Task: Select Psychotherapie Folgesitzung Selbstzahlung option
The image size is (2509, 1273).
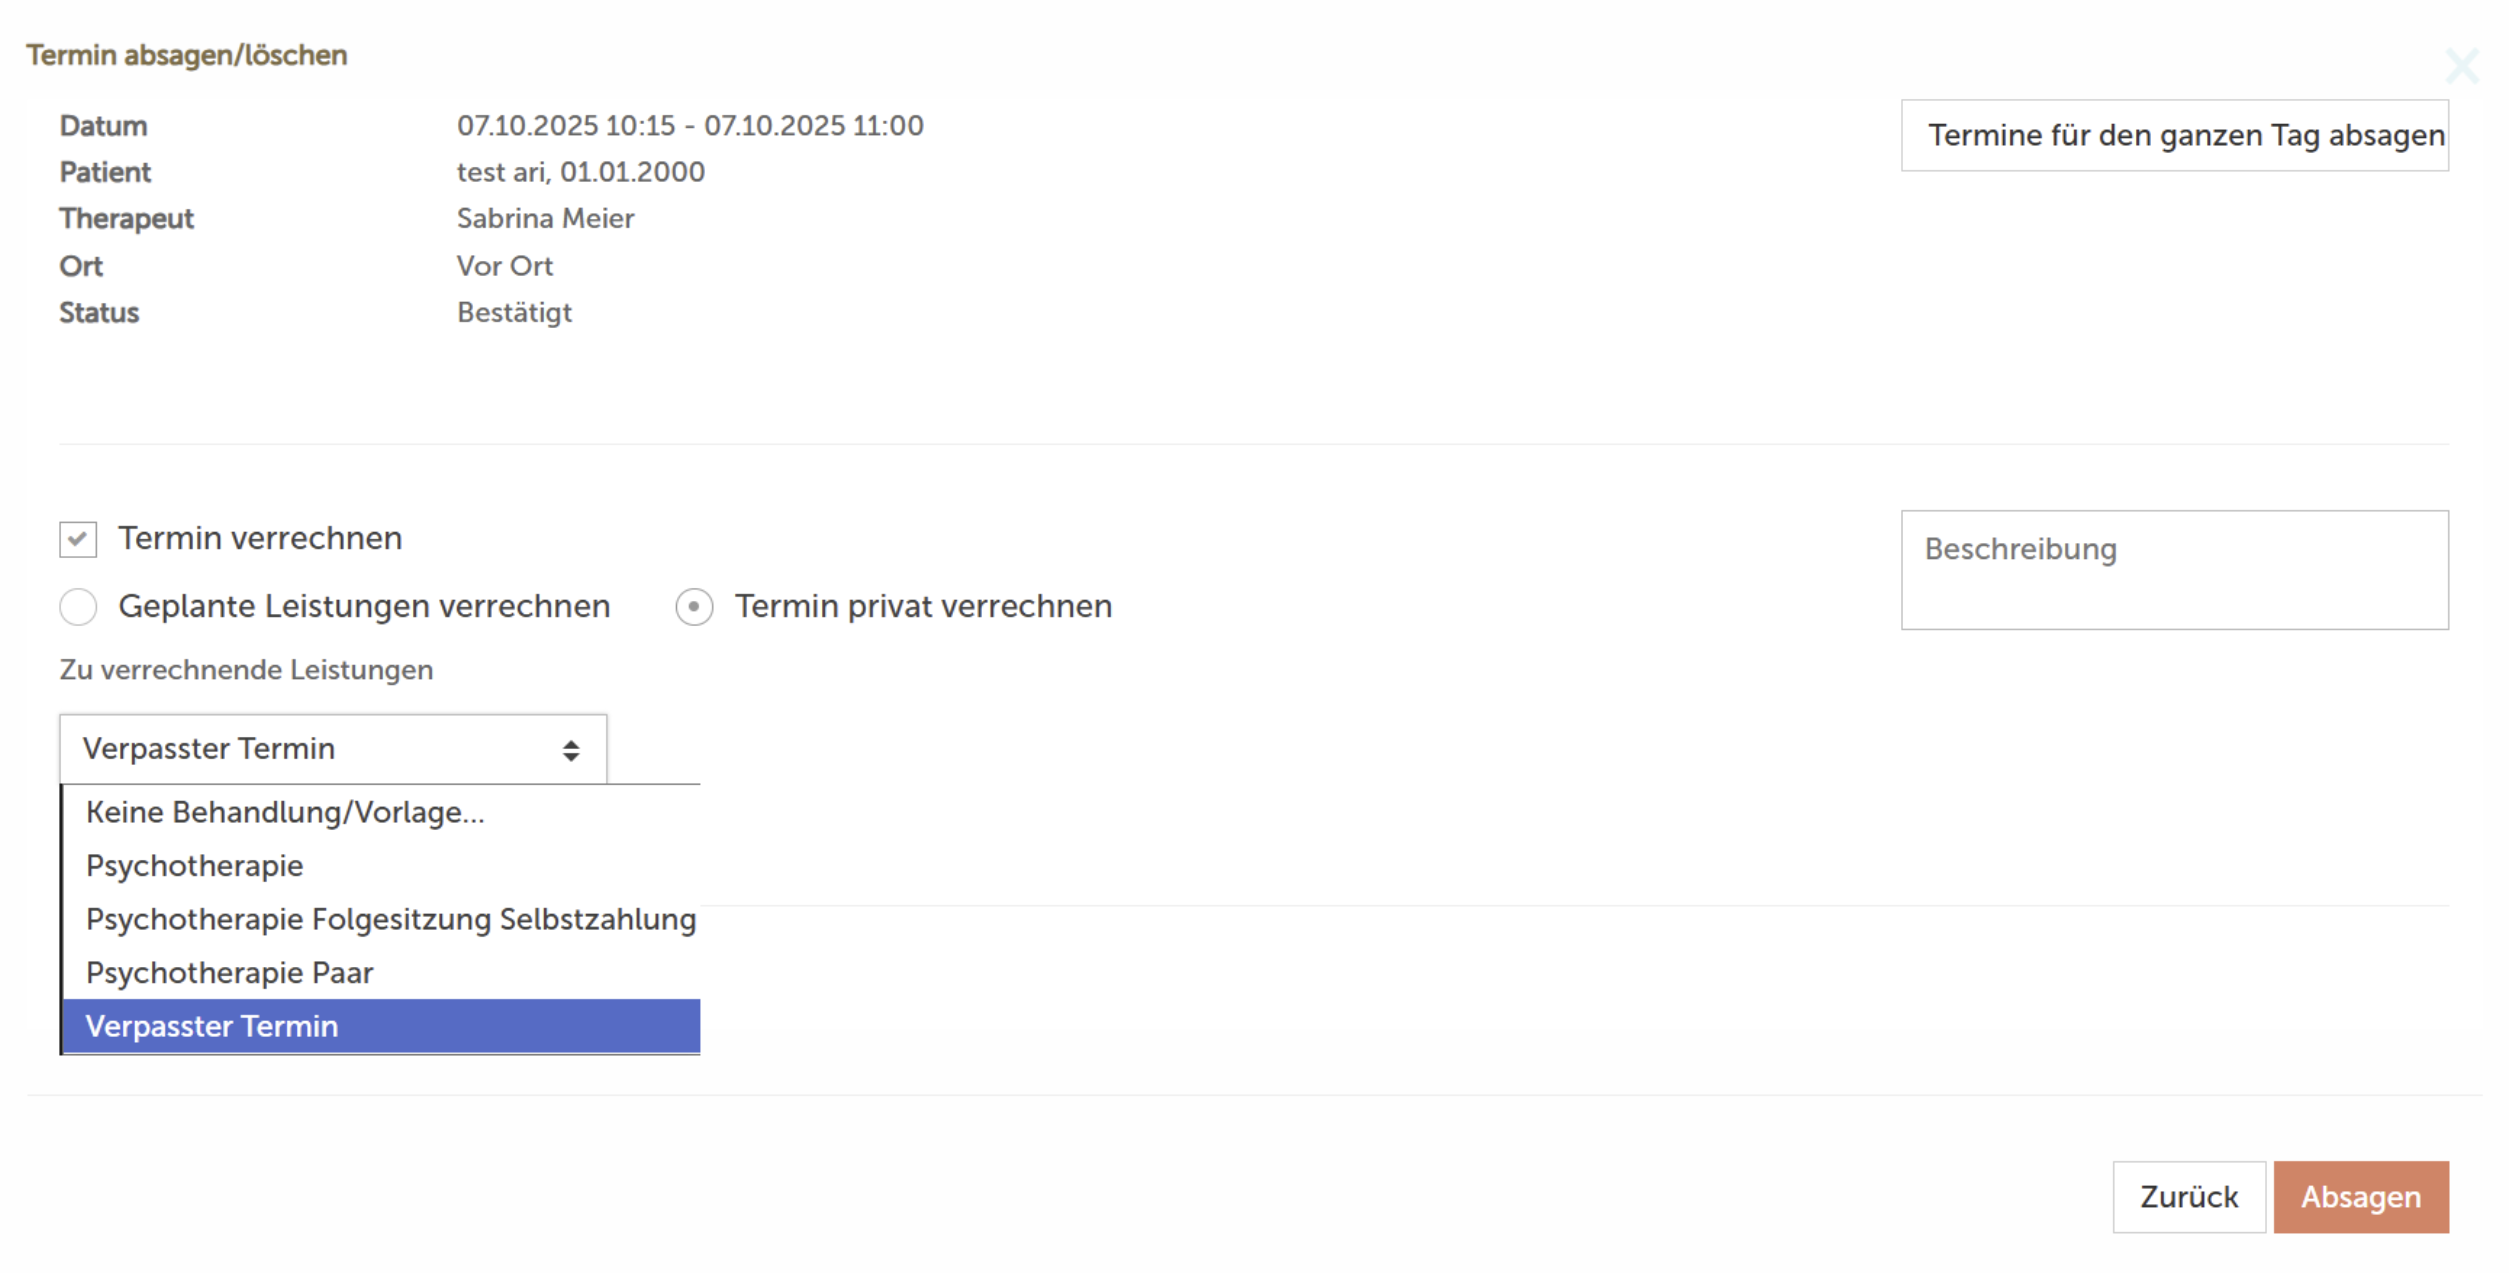Action: point(391,919)
